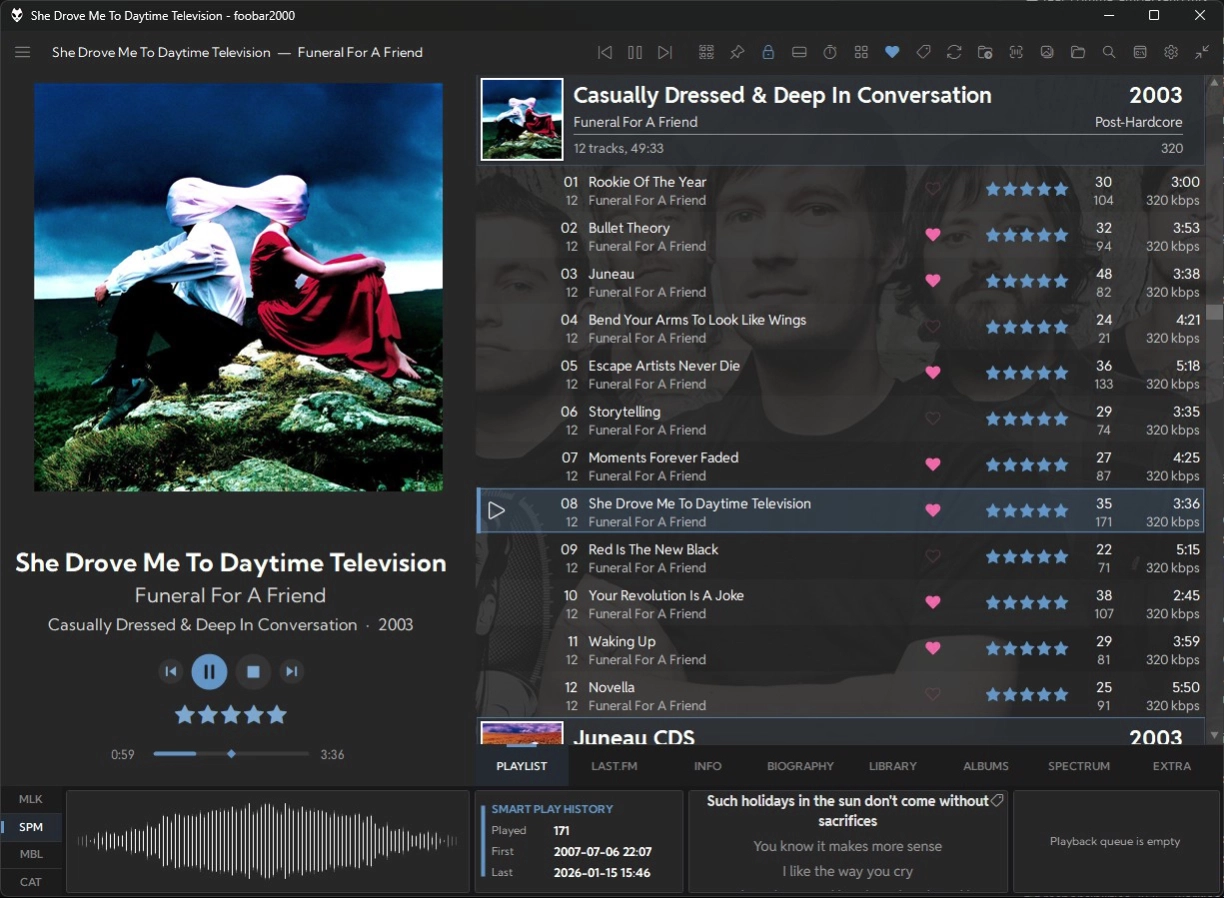Click the seek bar handle in the progress slider

coord(231,754)
